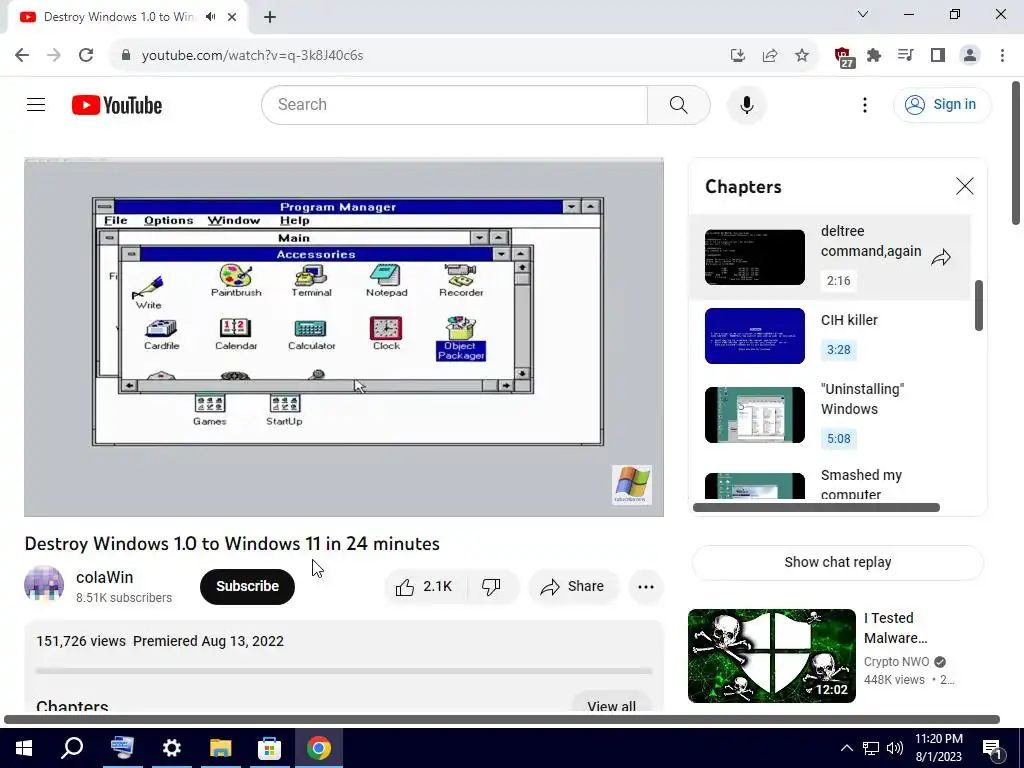Click the Chapters panel horizontal scrollbar
Viewport: 1024px width, 768px height.
(x=816, y=507)
